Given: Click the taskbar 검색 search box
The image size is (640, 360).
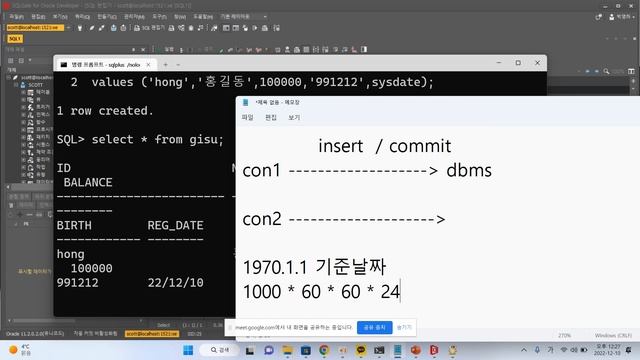Looking at the screenshot, I should coord(220,350).
